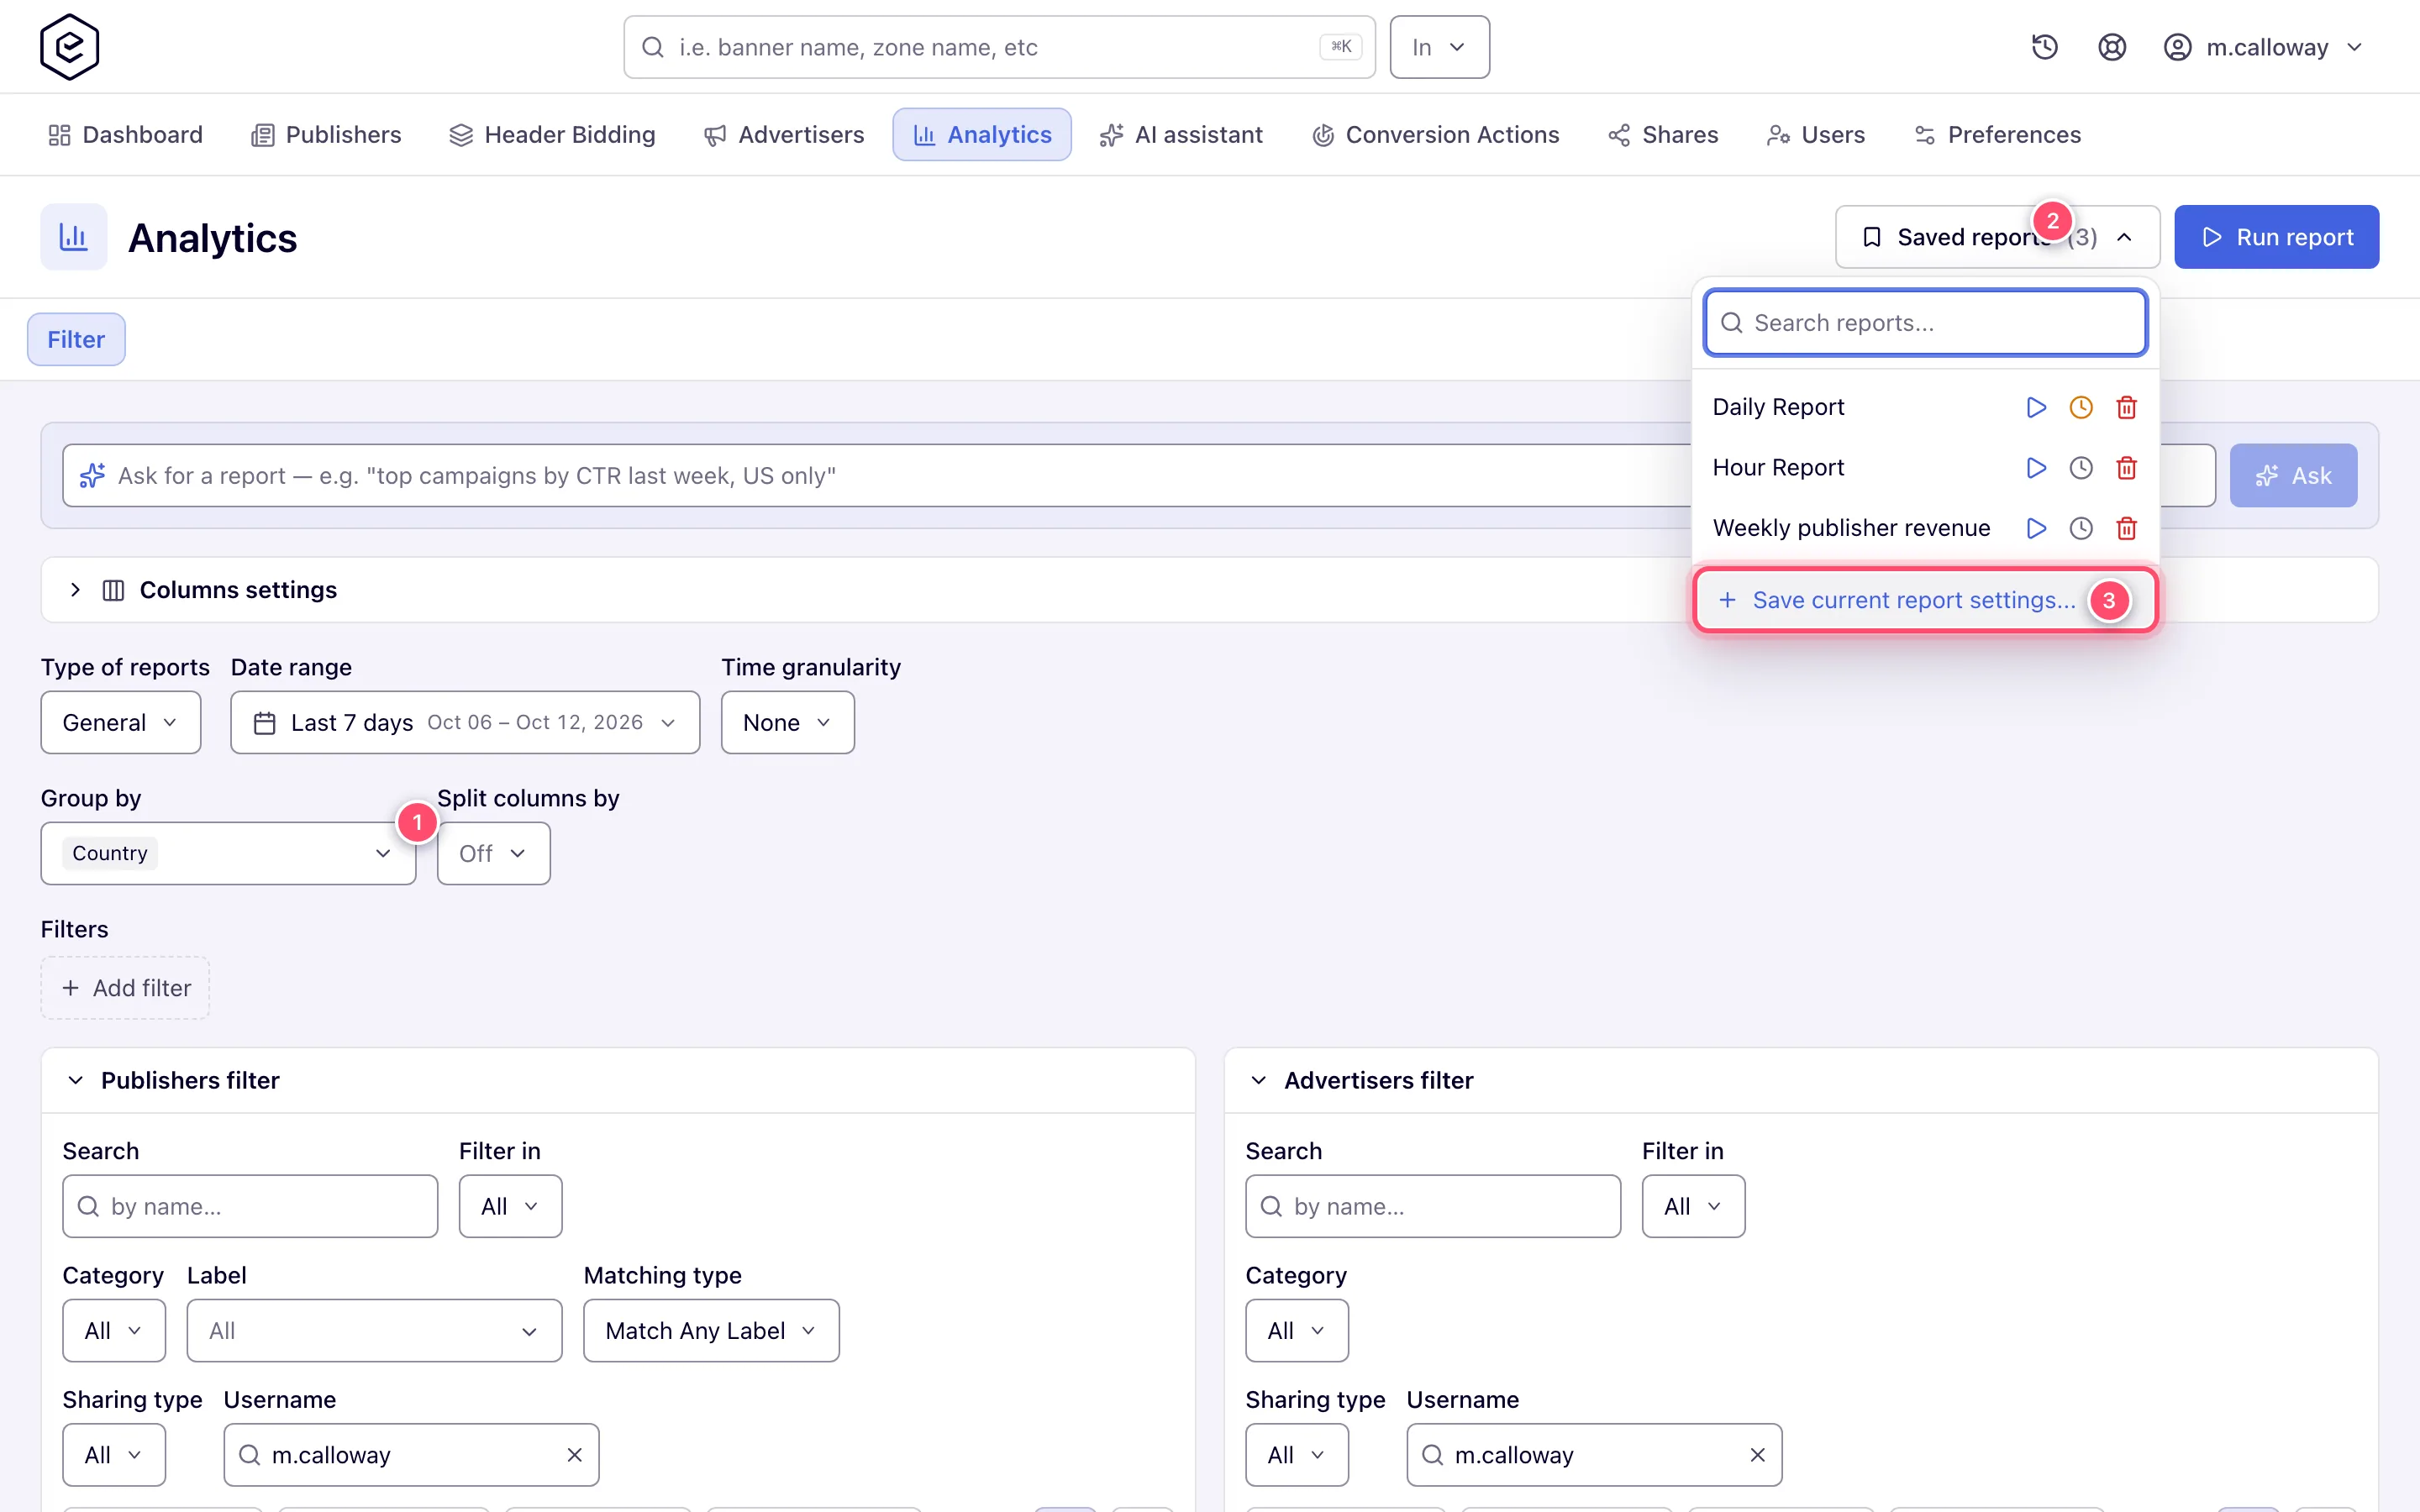This screenshot has height=1512, width=2420.
Task: Run Weekly publisher revenue report
Action: click(2035, 528)
